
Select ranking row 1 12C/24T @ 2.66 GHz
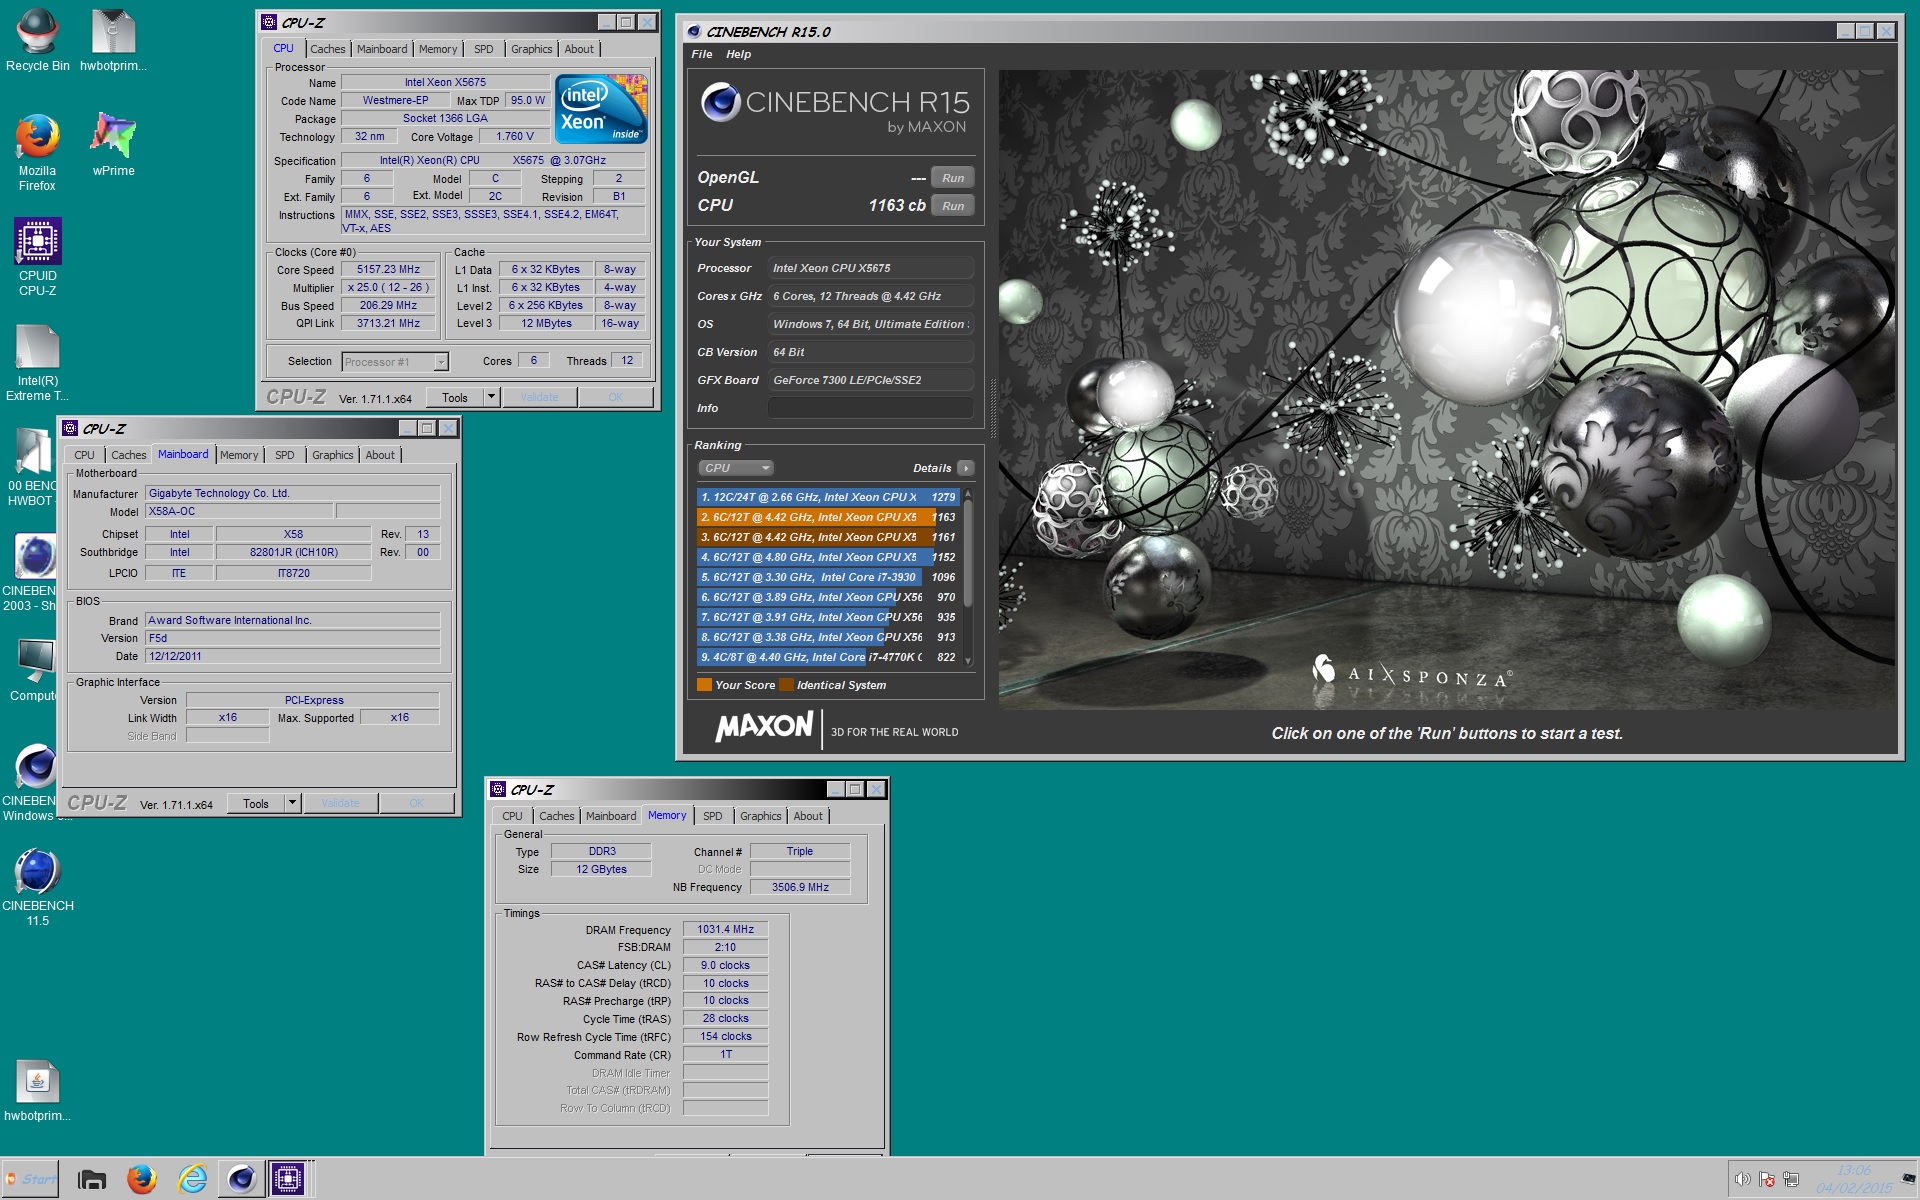click(x=829, y=497)
